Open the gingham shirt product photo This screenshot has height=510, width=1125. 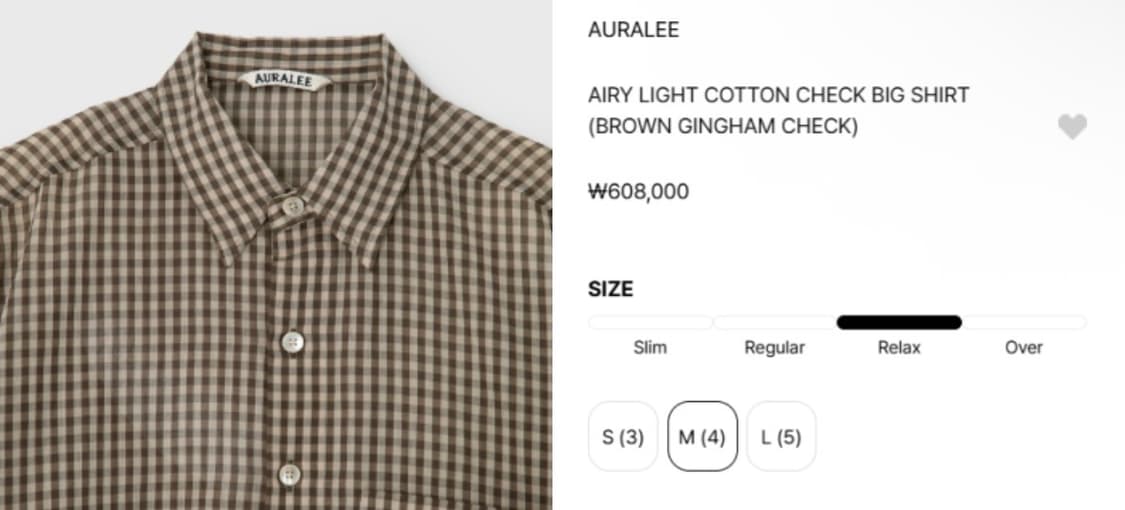276,255
